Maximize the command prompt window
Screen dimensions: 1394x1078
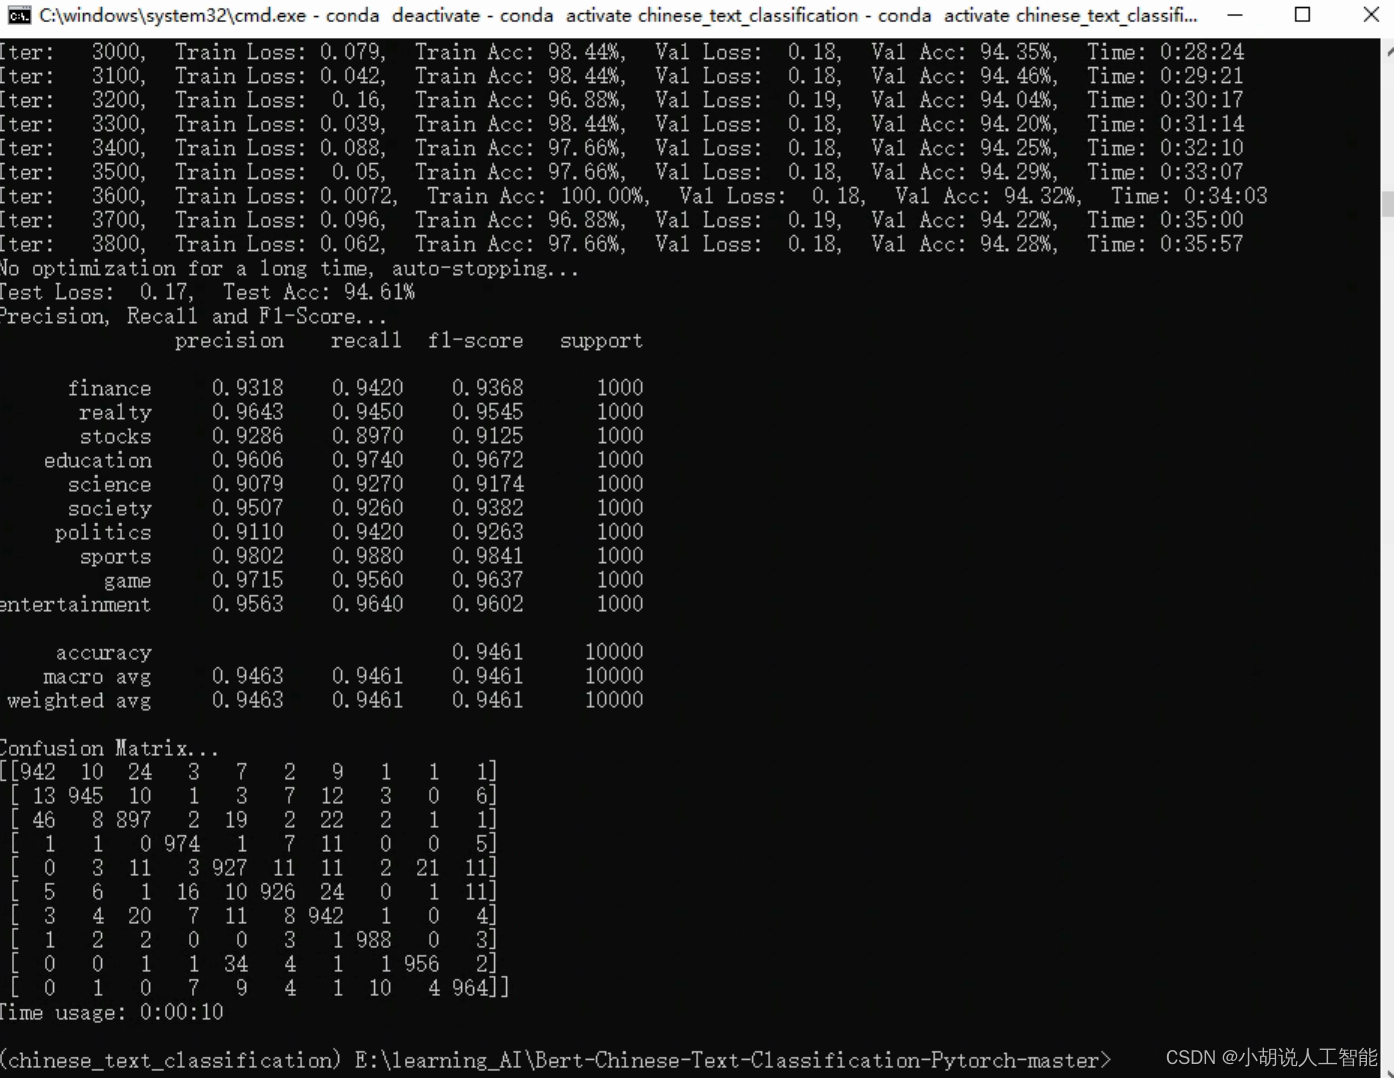[1302, 15]
